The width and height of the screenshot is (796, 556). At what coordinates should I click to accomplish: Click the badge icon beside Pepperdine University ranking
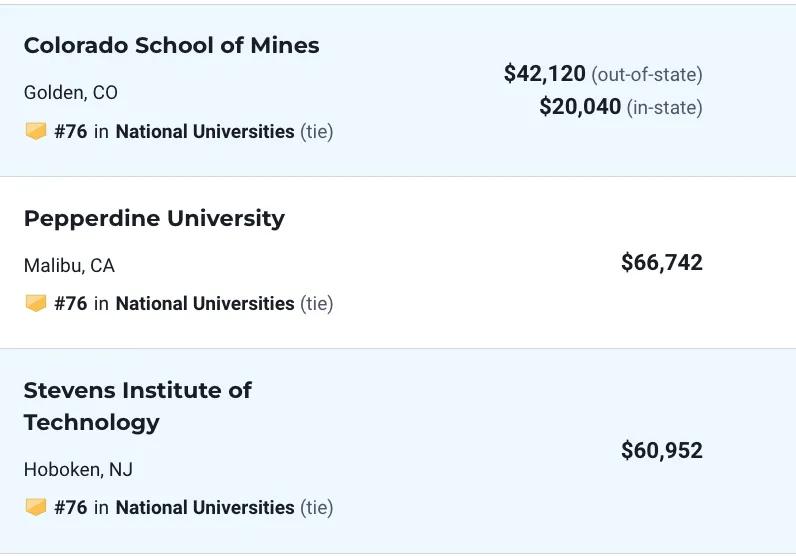tap(36, 304)
